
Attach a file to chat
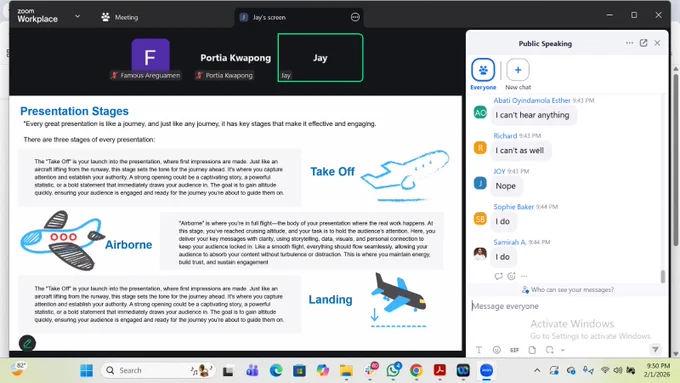point(532,350)
